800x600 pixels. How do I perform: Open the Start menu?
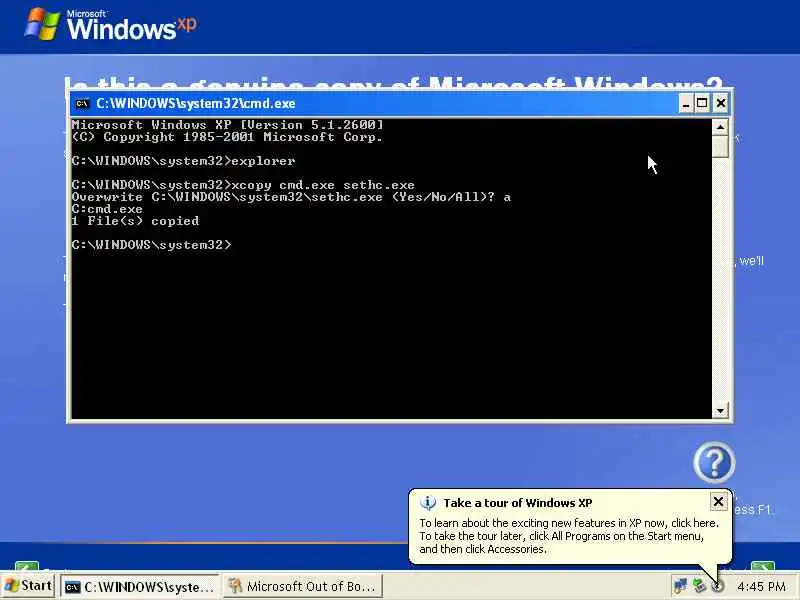28,586
